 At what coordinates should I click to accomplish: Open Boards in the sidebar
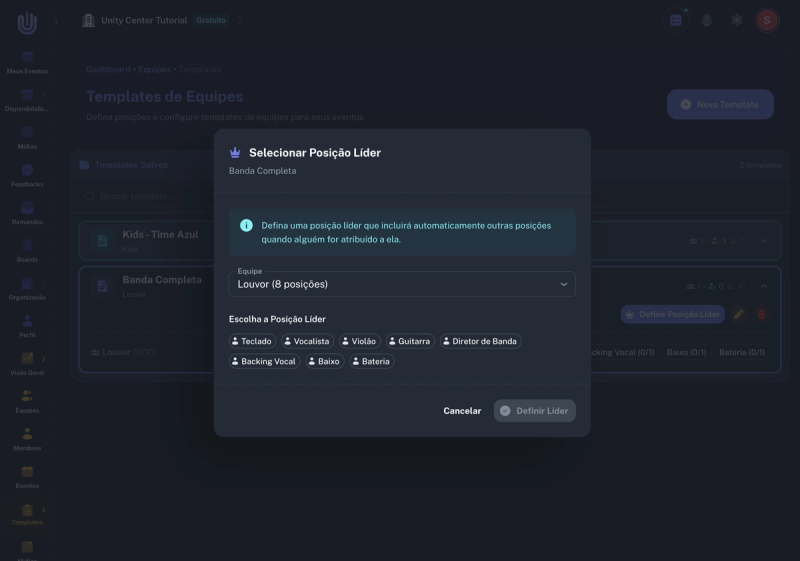[27, 252]
